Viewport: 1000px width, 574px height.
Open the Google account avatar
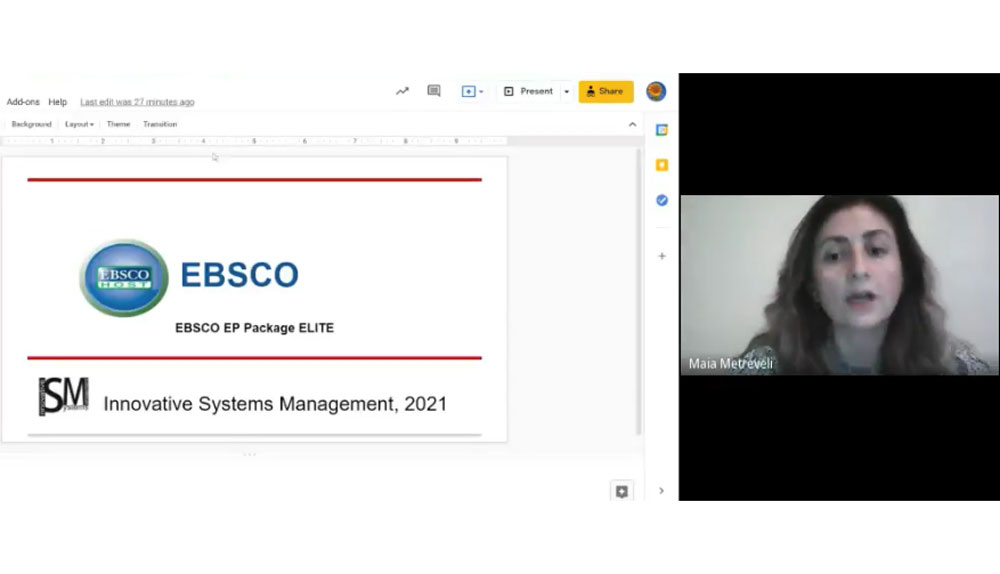pyautogui.click(x=656, y=91)
